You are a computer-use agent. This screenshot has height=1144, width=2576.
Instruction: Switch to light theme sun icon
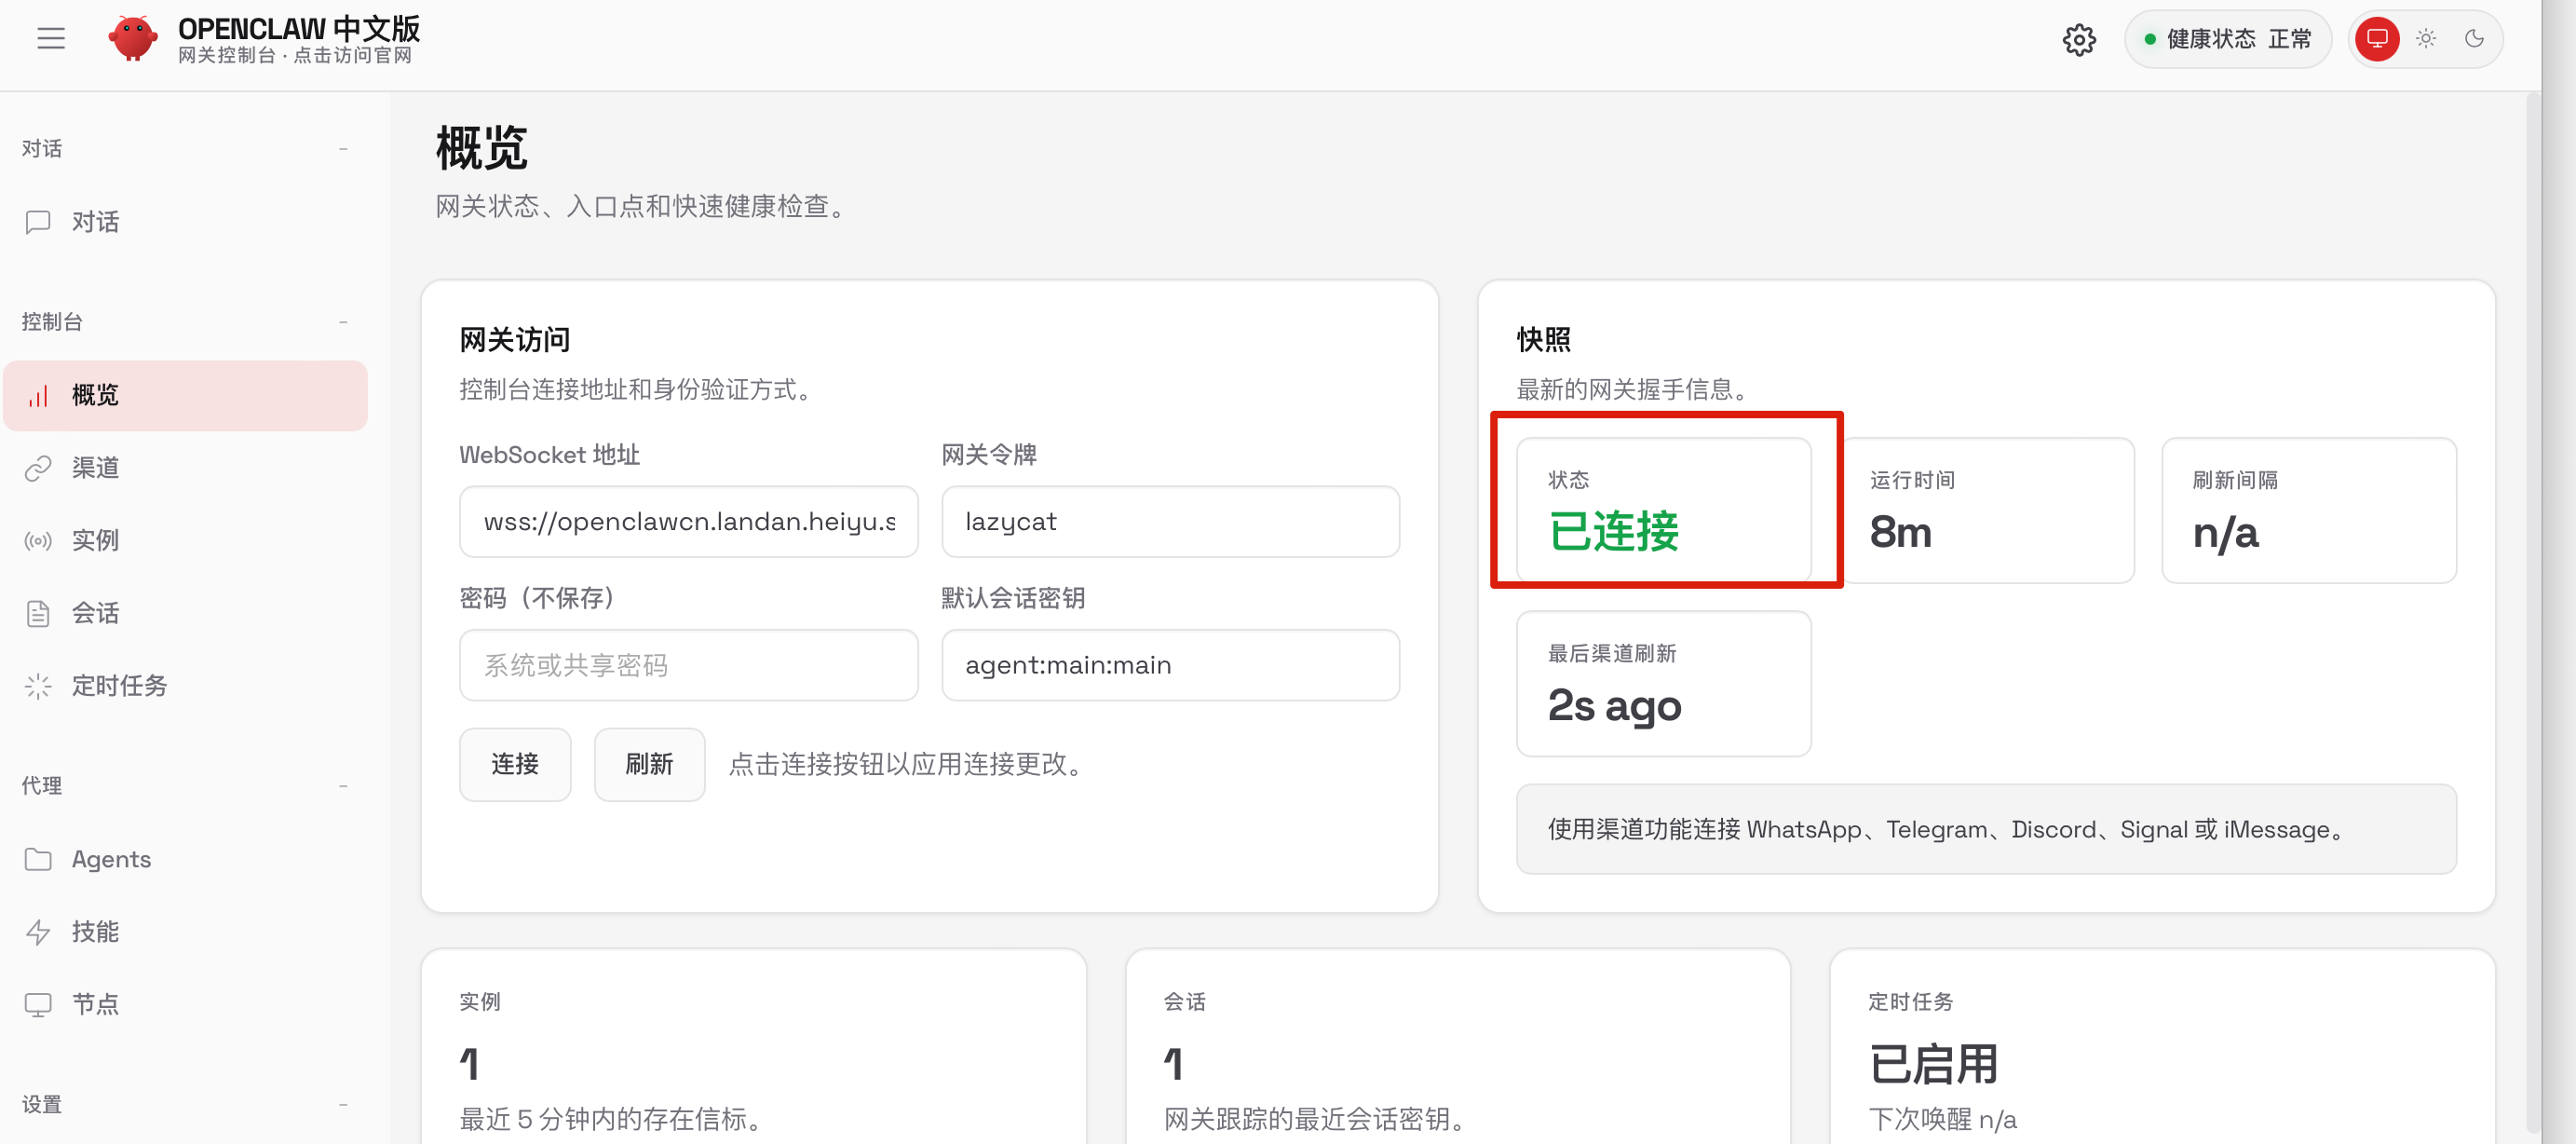[x=2426, y=39]
